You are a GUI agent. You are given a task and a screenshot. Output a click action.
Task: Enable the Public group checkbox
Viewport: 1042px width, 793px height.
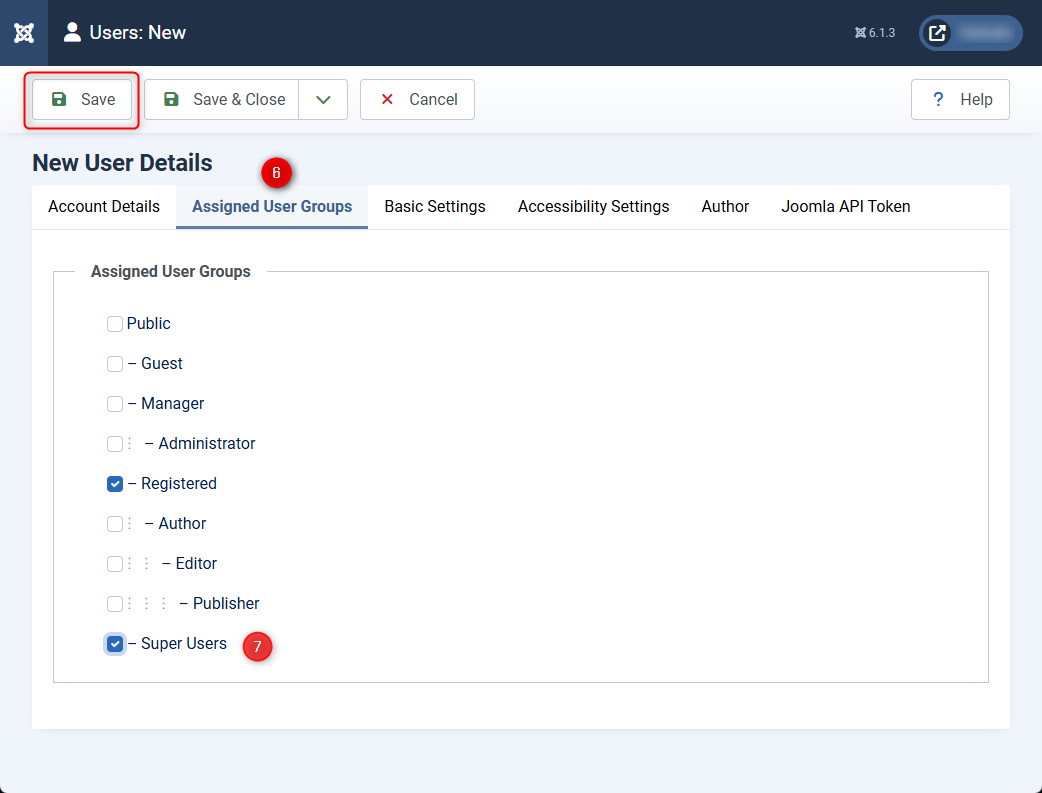tap(115, 324)
